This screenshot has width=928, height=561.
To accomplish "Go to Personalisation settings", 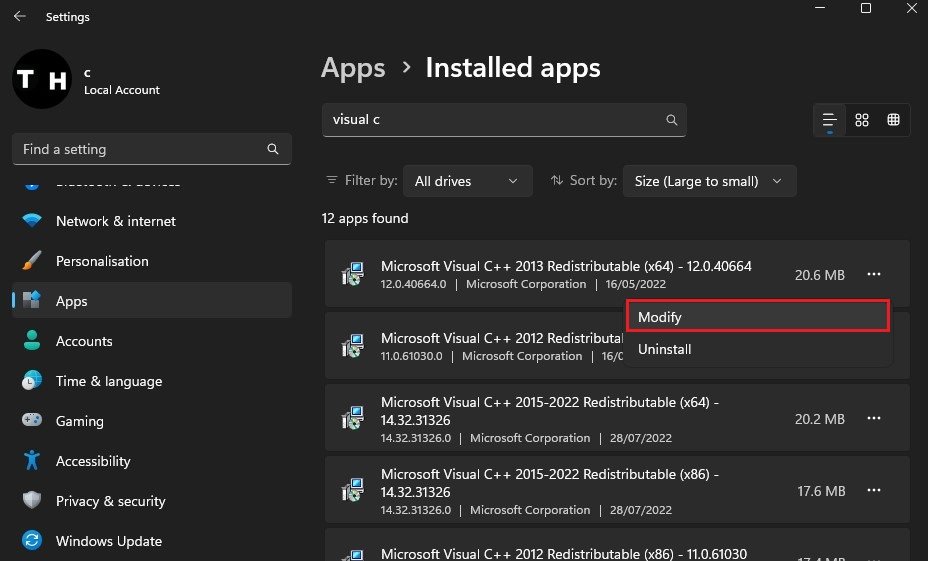I will click(102, 261).
